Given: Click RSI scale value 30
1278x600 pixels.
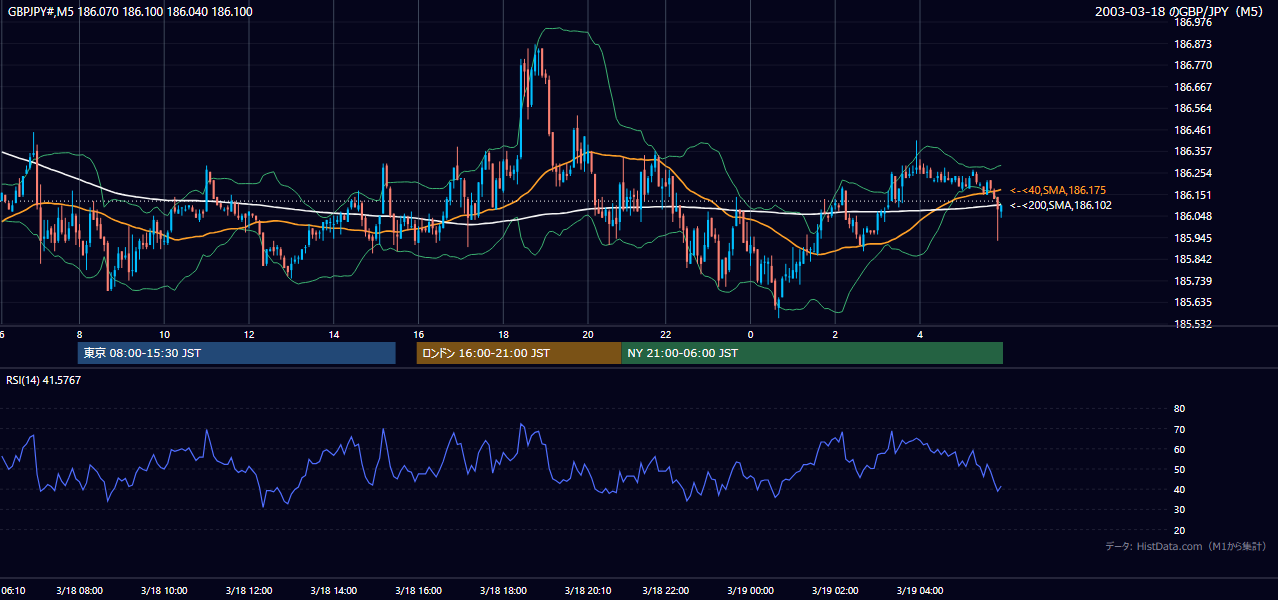Looking at the screenshot, I should (1179, 510).
